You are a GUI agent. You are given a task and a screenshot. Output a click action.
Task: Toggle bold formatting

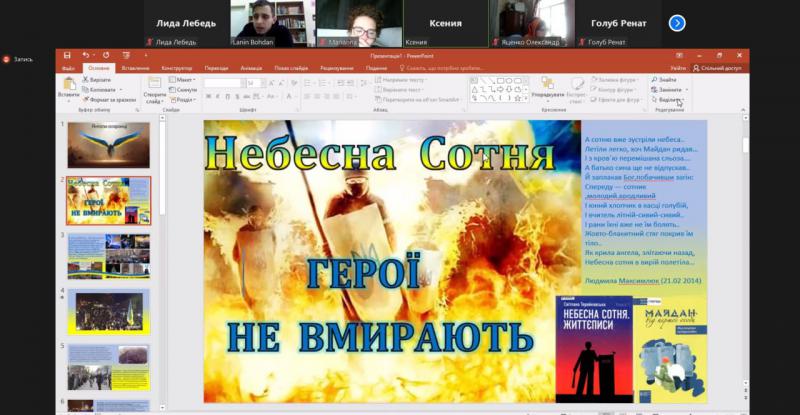(x=209, y=96)
